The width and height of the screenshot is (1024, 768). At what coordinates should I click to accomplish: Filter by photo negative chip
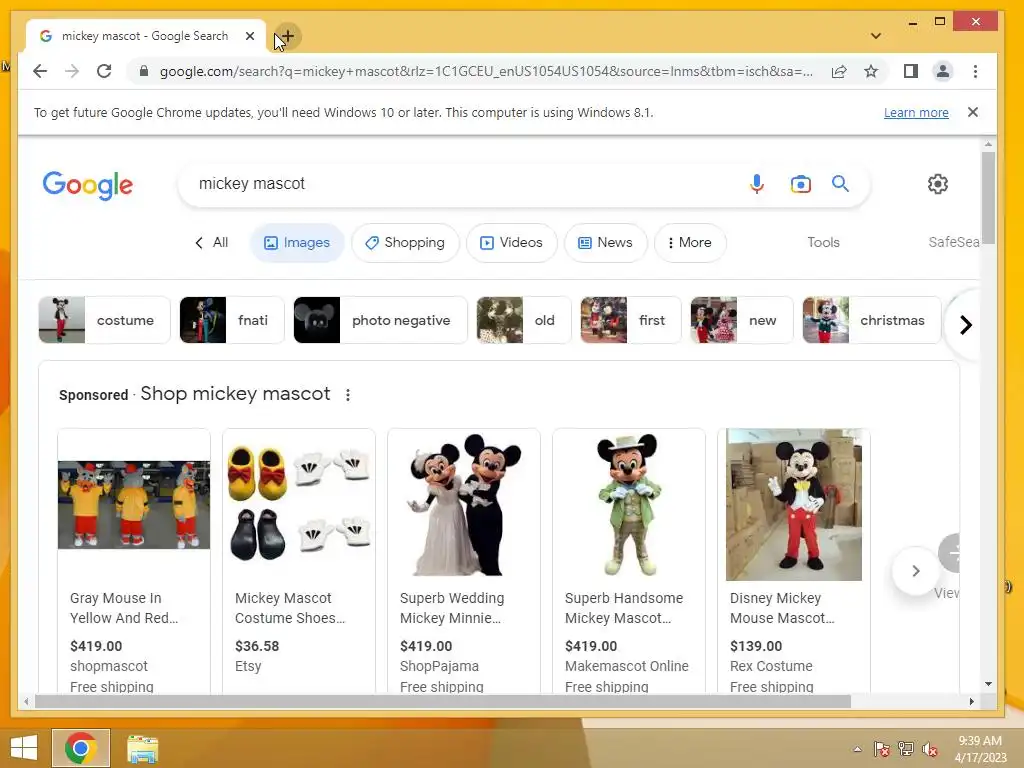[381, 320]
